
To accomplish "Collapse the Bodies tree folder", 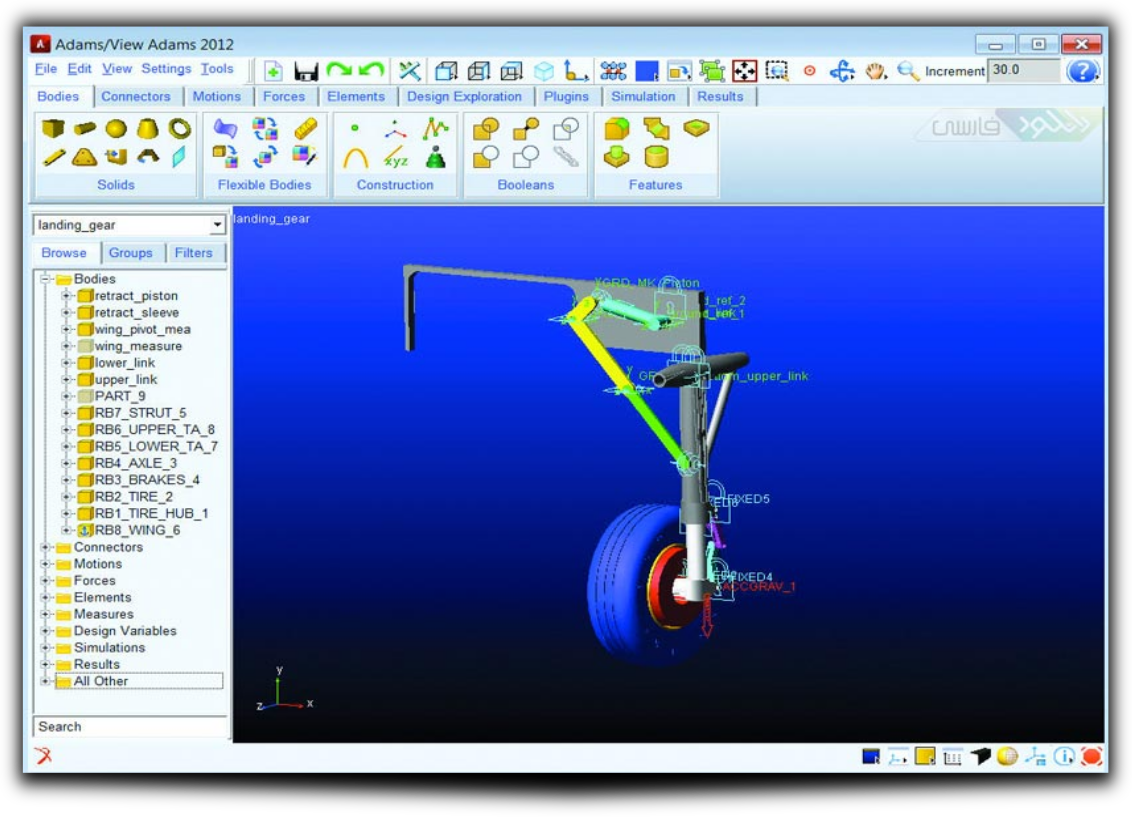I will (x=45, y=279).
